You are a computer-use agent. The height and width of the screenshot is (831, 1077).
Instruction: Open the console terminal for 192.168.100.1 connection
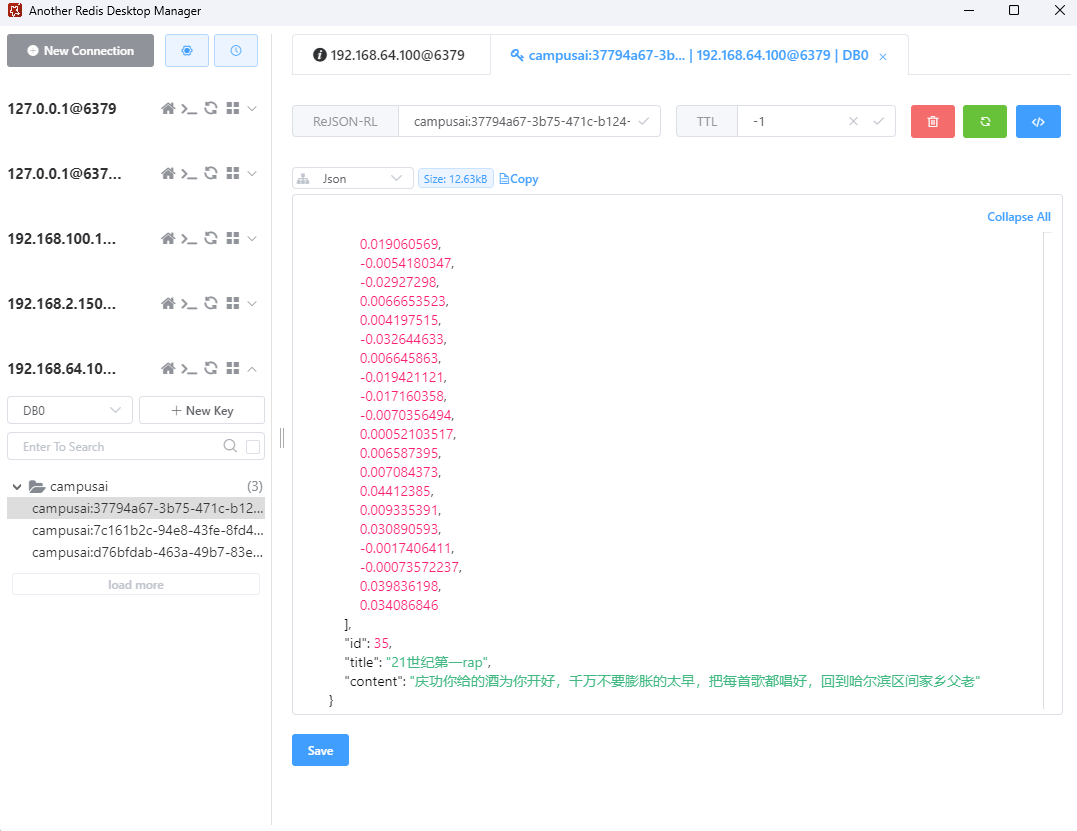[x=188, y=238]
